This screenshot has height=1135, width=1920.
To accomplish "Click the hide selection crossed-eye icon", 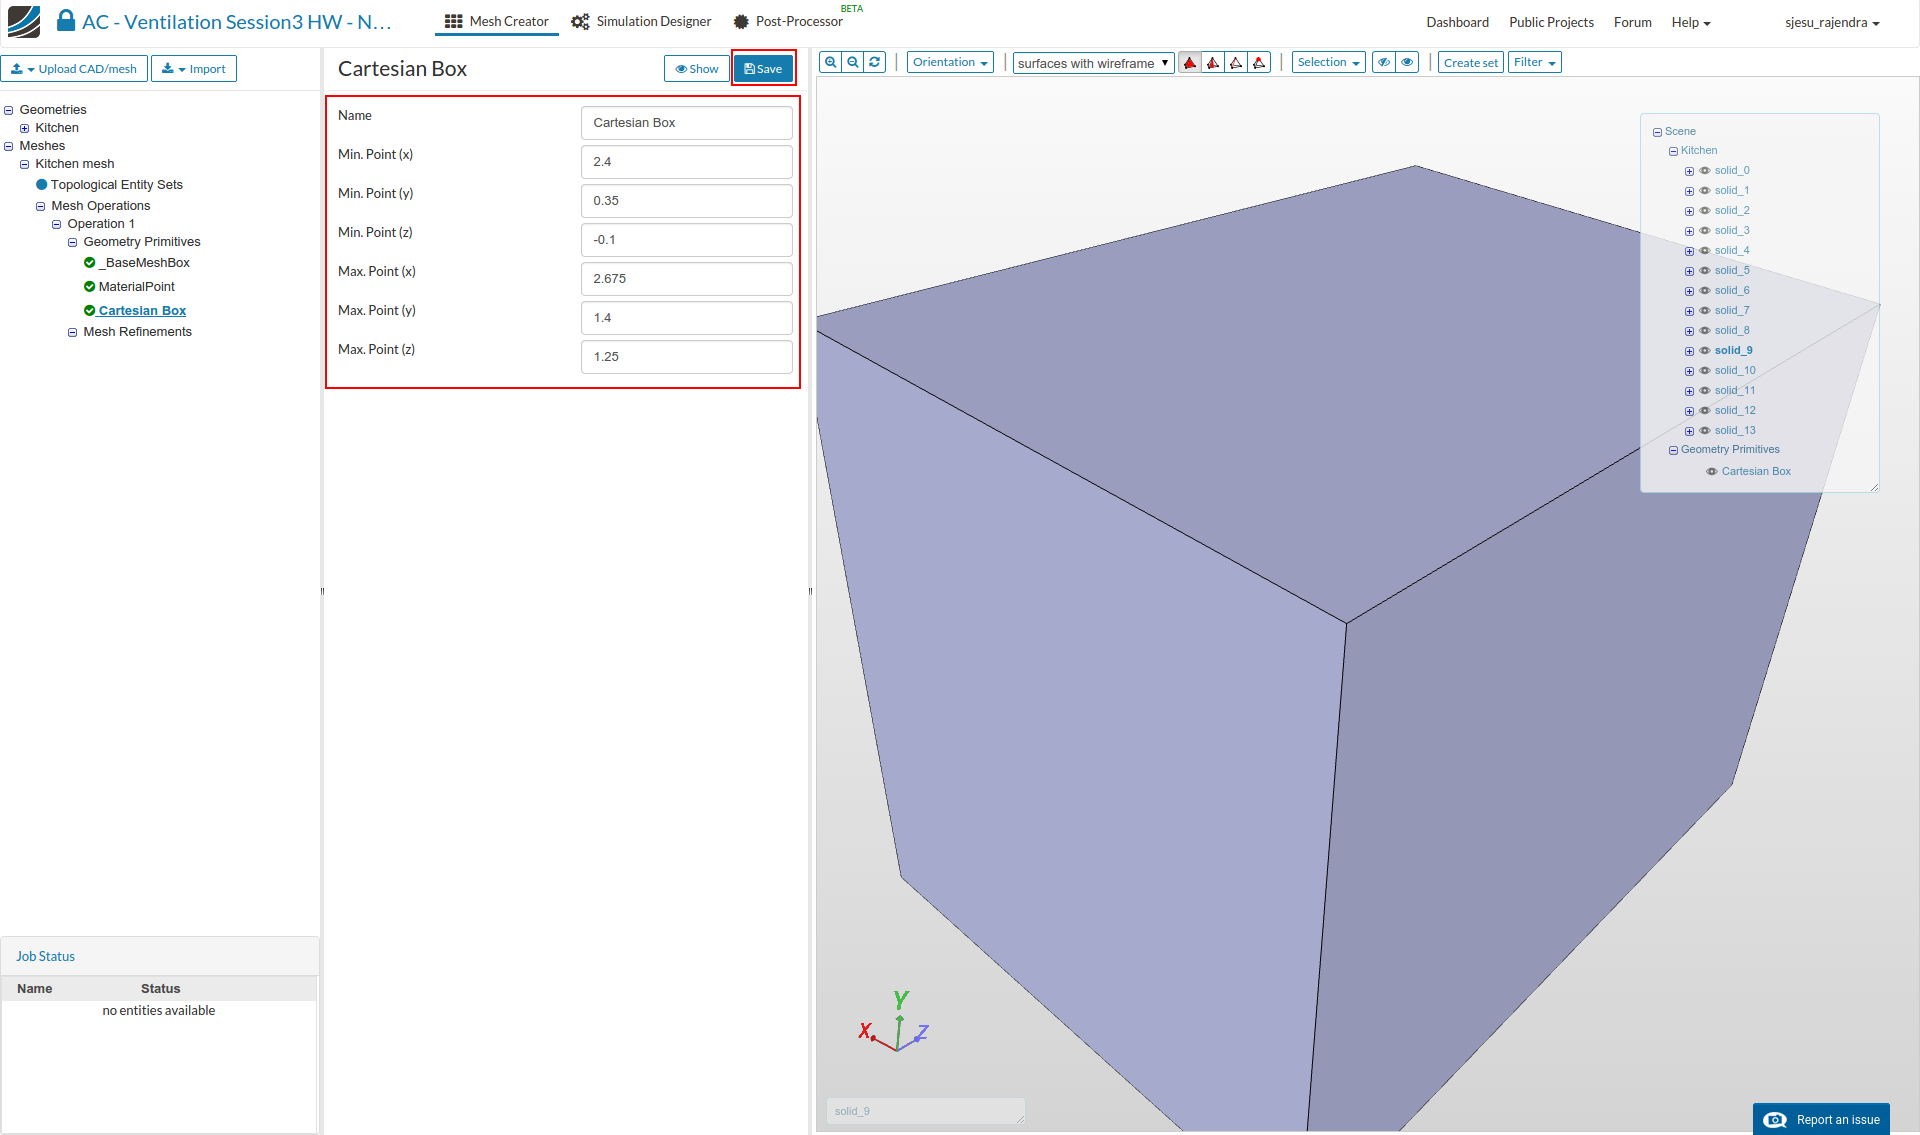I will click(x=1384, y=62).
